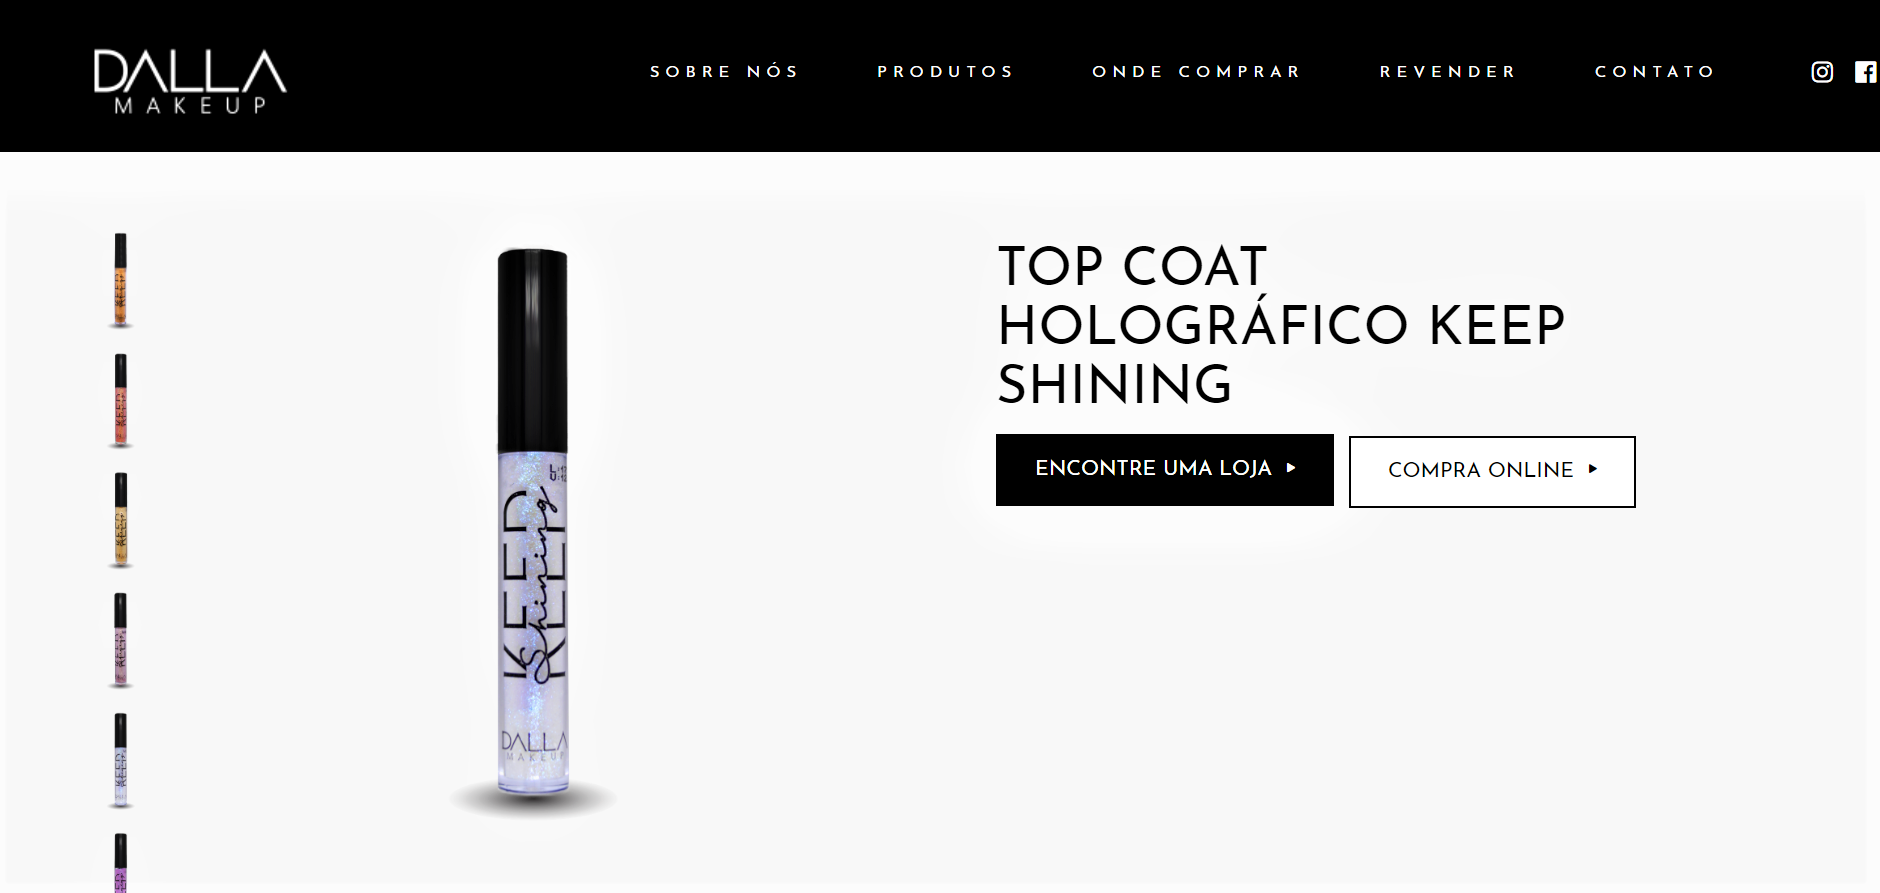Open the Revender menu item
The width and height of the screenshot is (1880, 893).
click(x=1448, y=72)
